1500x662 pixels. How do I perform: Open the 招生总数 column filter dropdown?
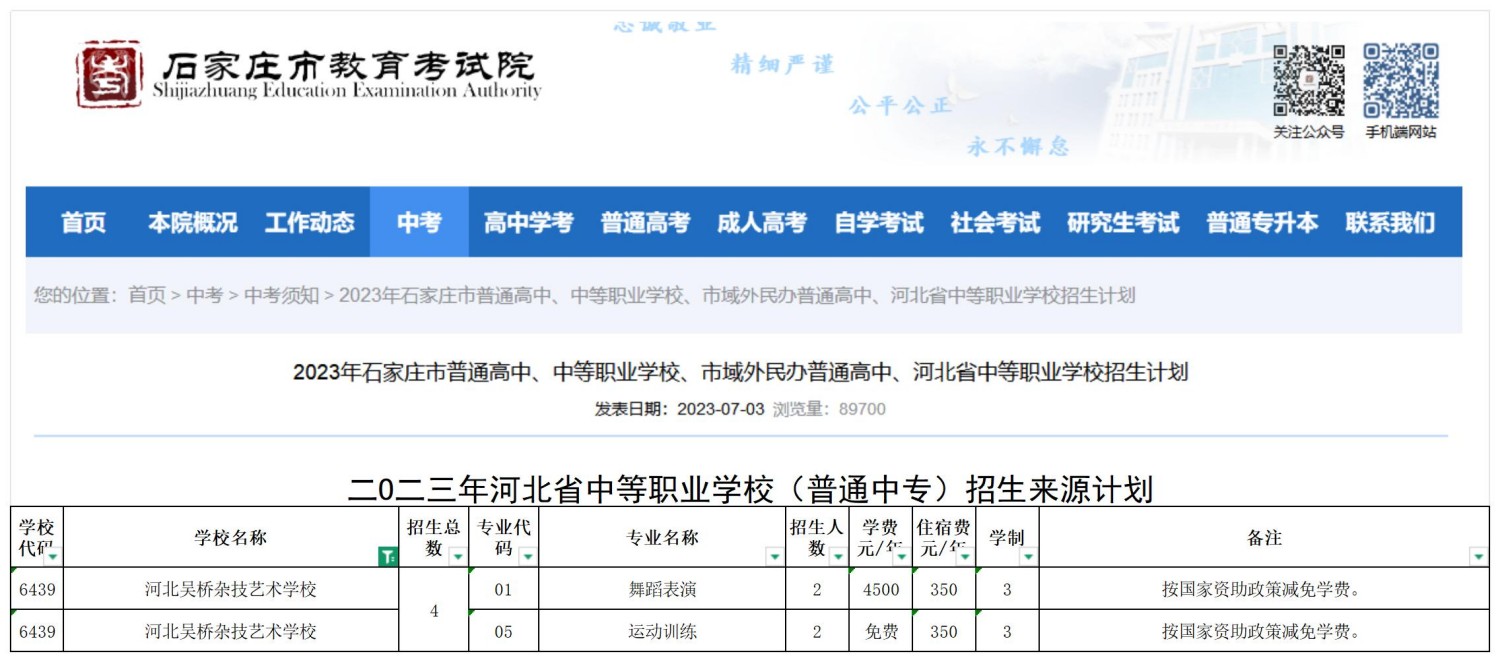(457, 557)
